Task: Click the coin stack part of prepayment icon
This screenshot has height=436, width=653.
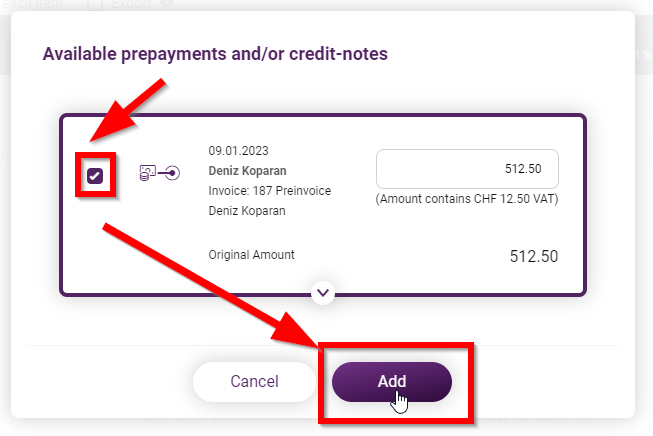Action: 145,177
